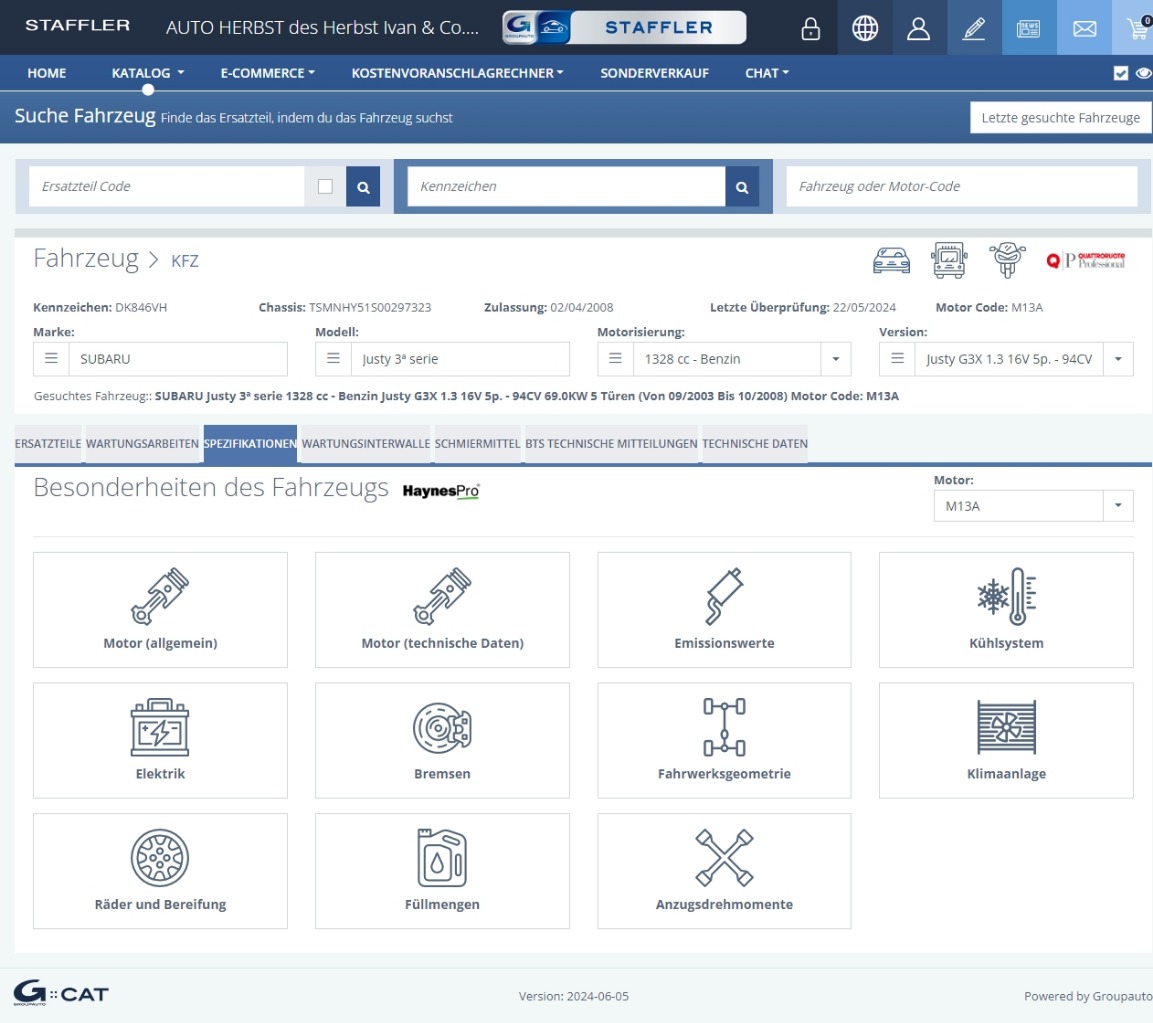Viewport: 1153px width, 1023px height.
Task: Open the Motorisierung dropdown arrow
Action: [x=836, y=359]
